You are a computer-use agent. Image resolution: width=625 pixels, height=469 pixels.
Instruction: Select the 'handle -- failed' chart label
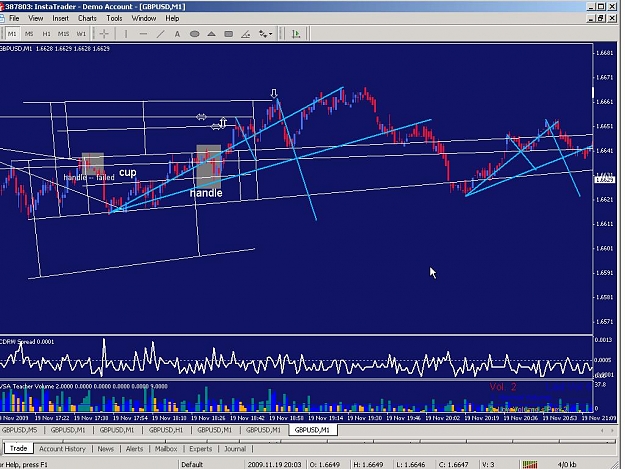pos(89,177)
